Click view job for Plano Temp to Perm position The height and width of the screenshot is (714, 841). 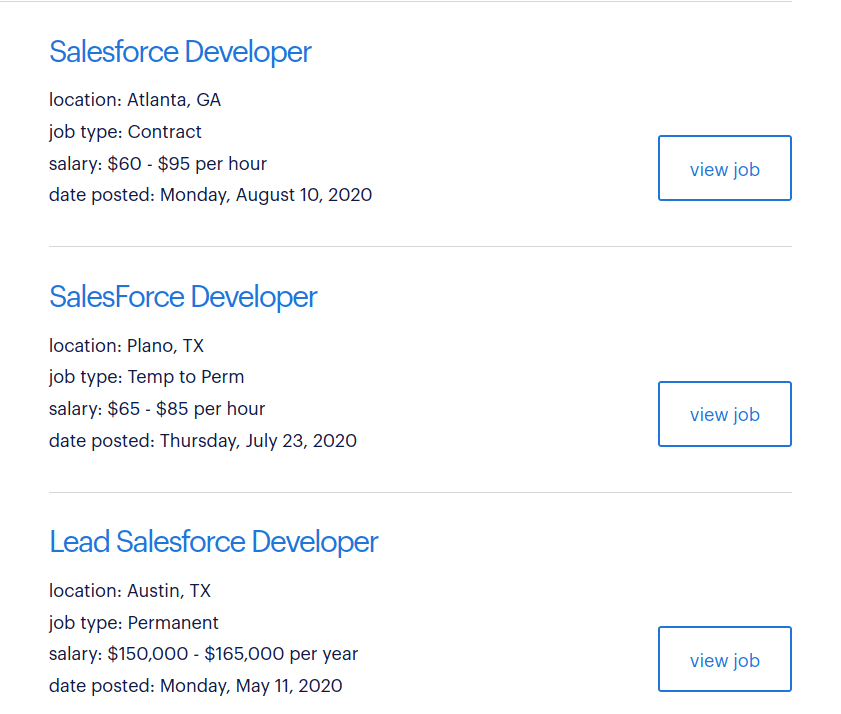(x=725, y=414)
